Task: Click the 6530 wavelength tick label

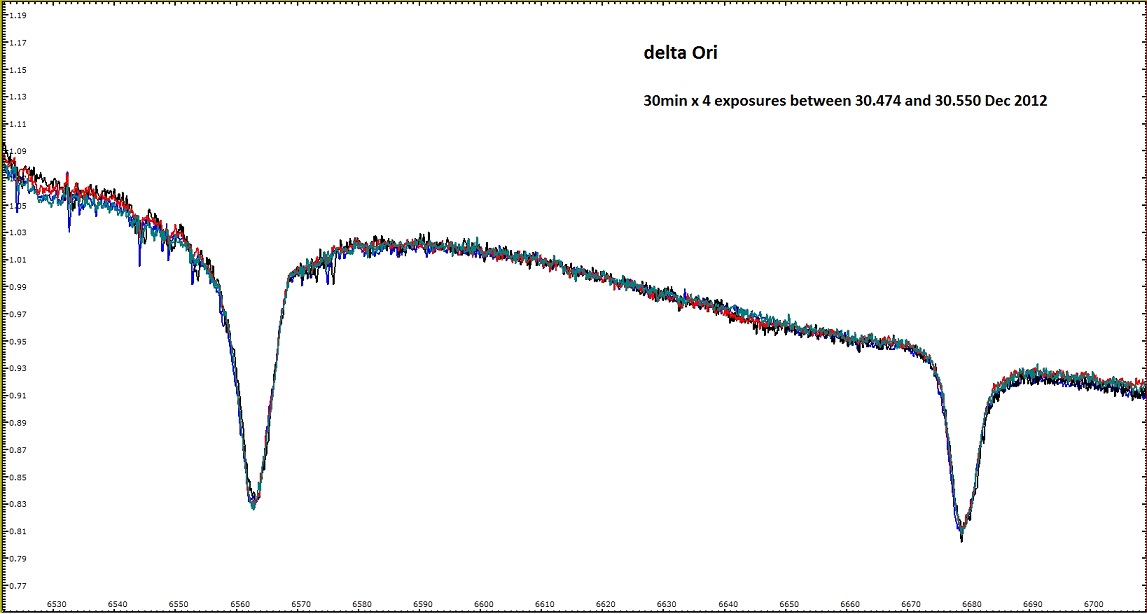Action: coord(55,605)
